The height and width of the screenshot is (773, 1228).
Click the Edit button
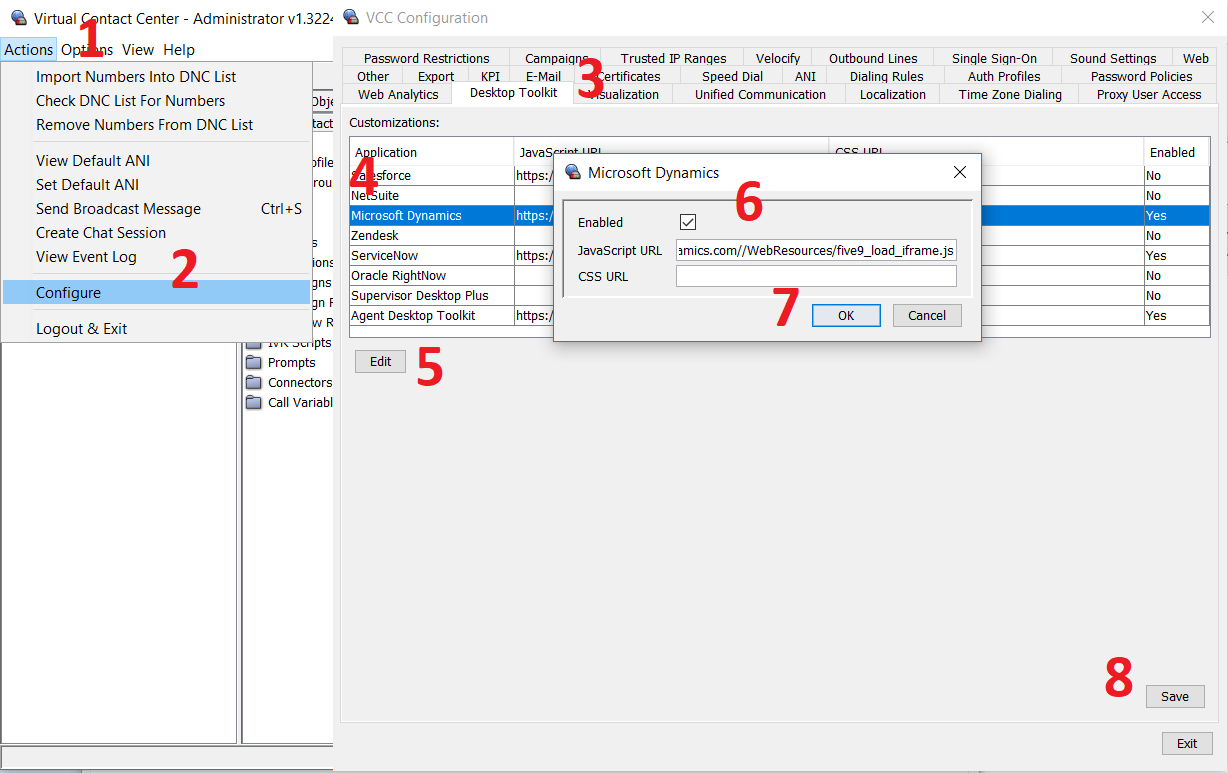[380, 362]
